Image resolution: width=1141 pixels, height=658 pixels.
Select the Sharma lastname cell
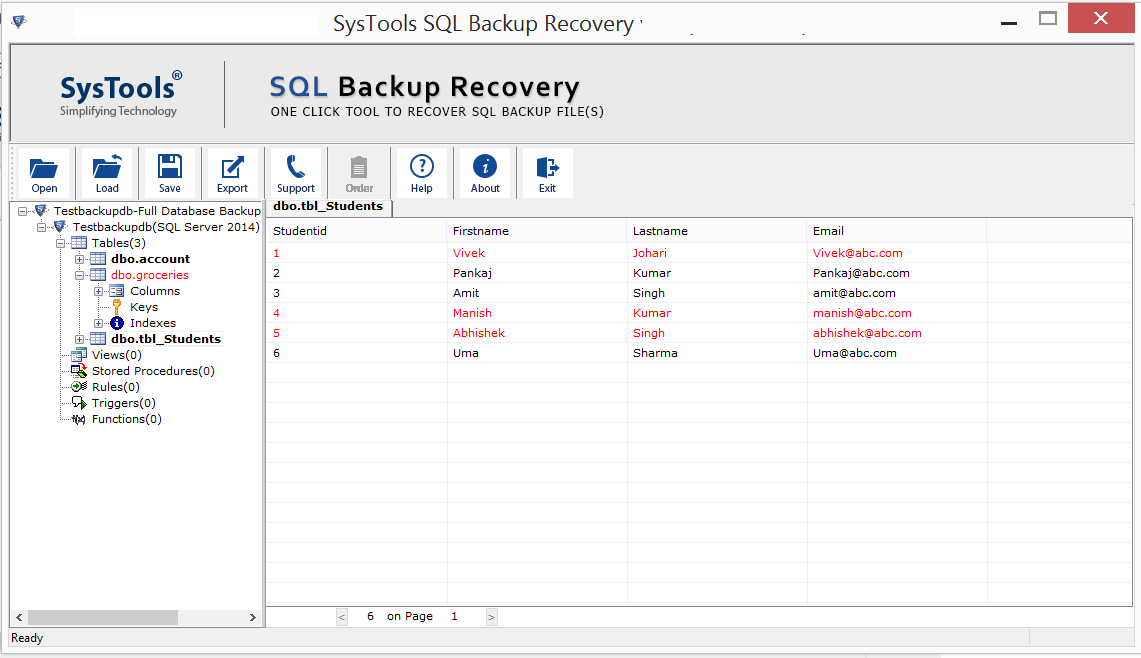[717, 353]
